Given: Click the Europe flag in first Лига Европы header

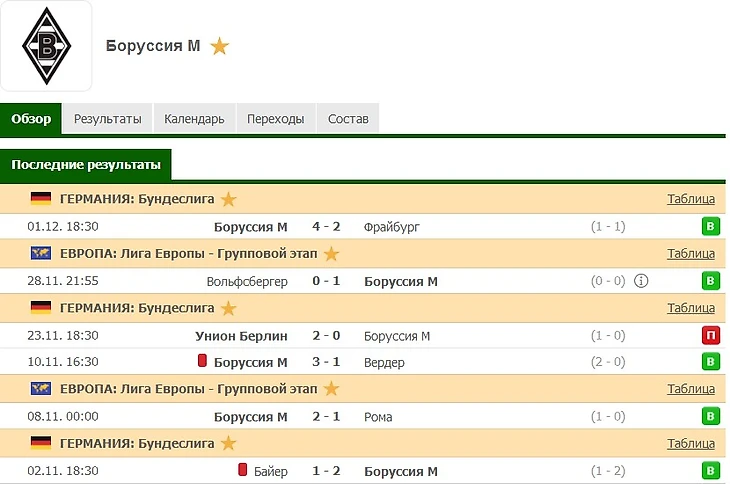Looking at the screenshot, I should click(41, 254).
